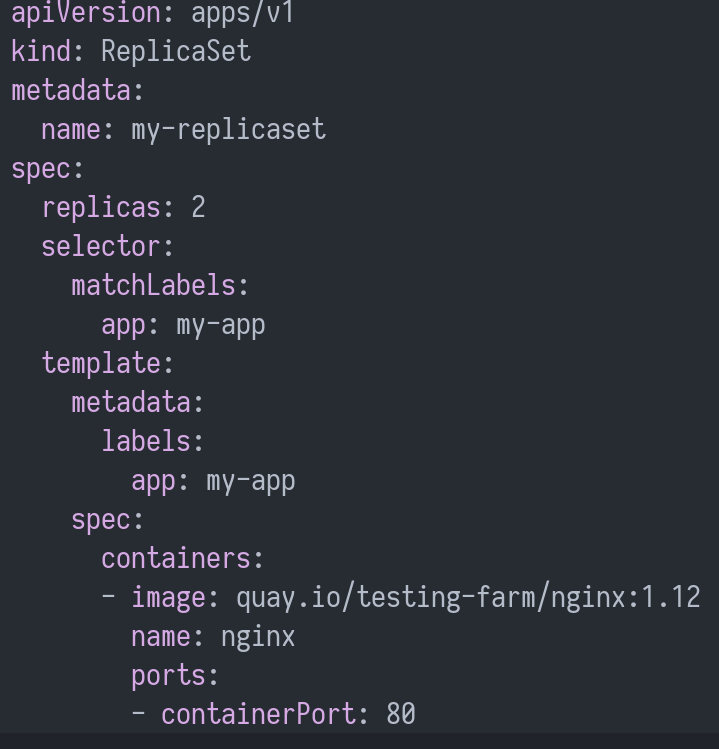This screenshot has width=719, height=749.
Task: Click the top-level spec key
Action: (41, 169)
